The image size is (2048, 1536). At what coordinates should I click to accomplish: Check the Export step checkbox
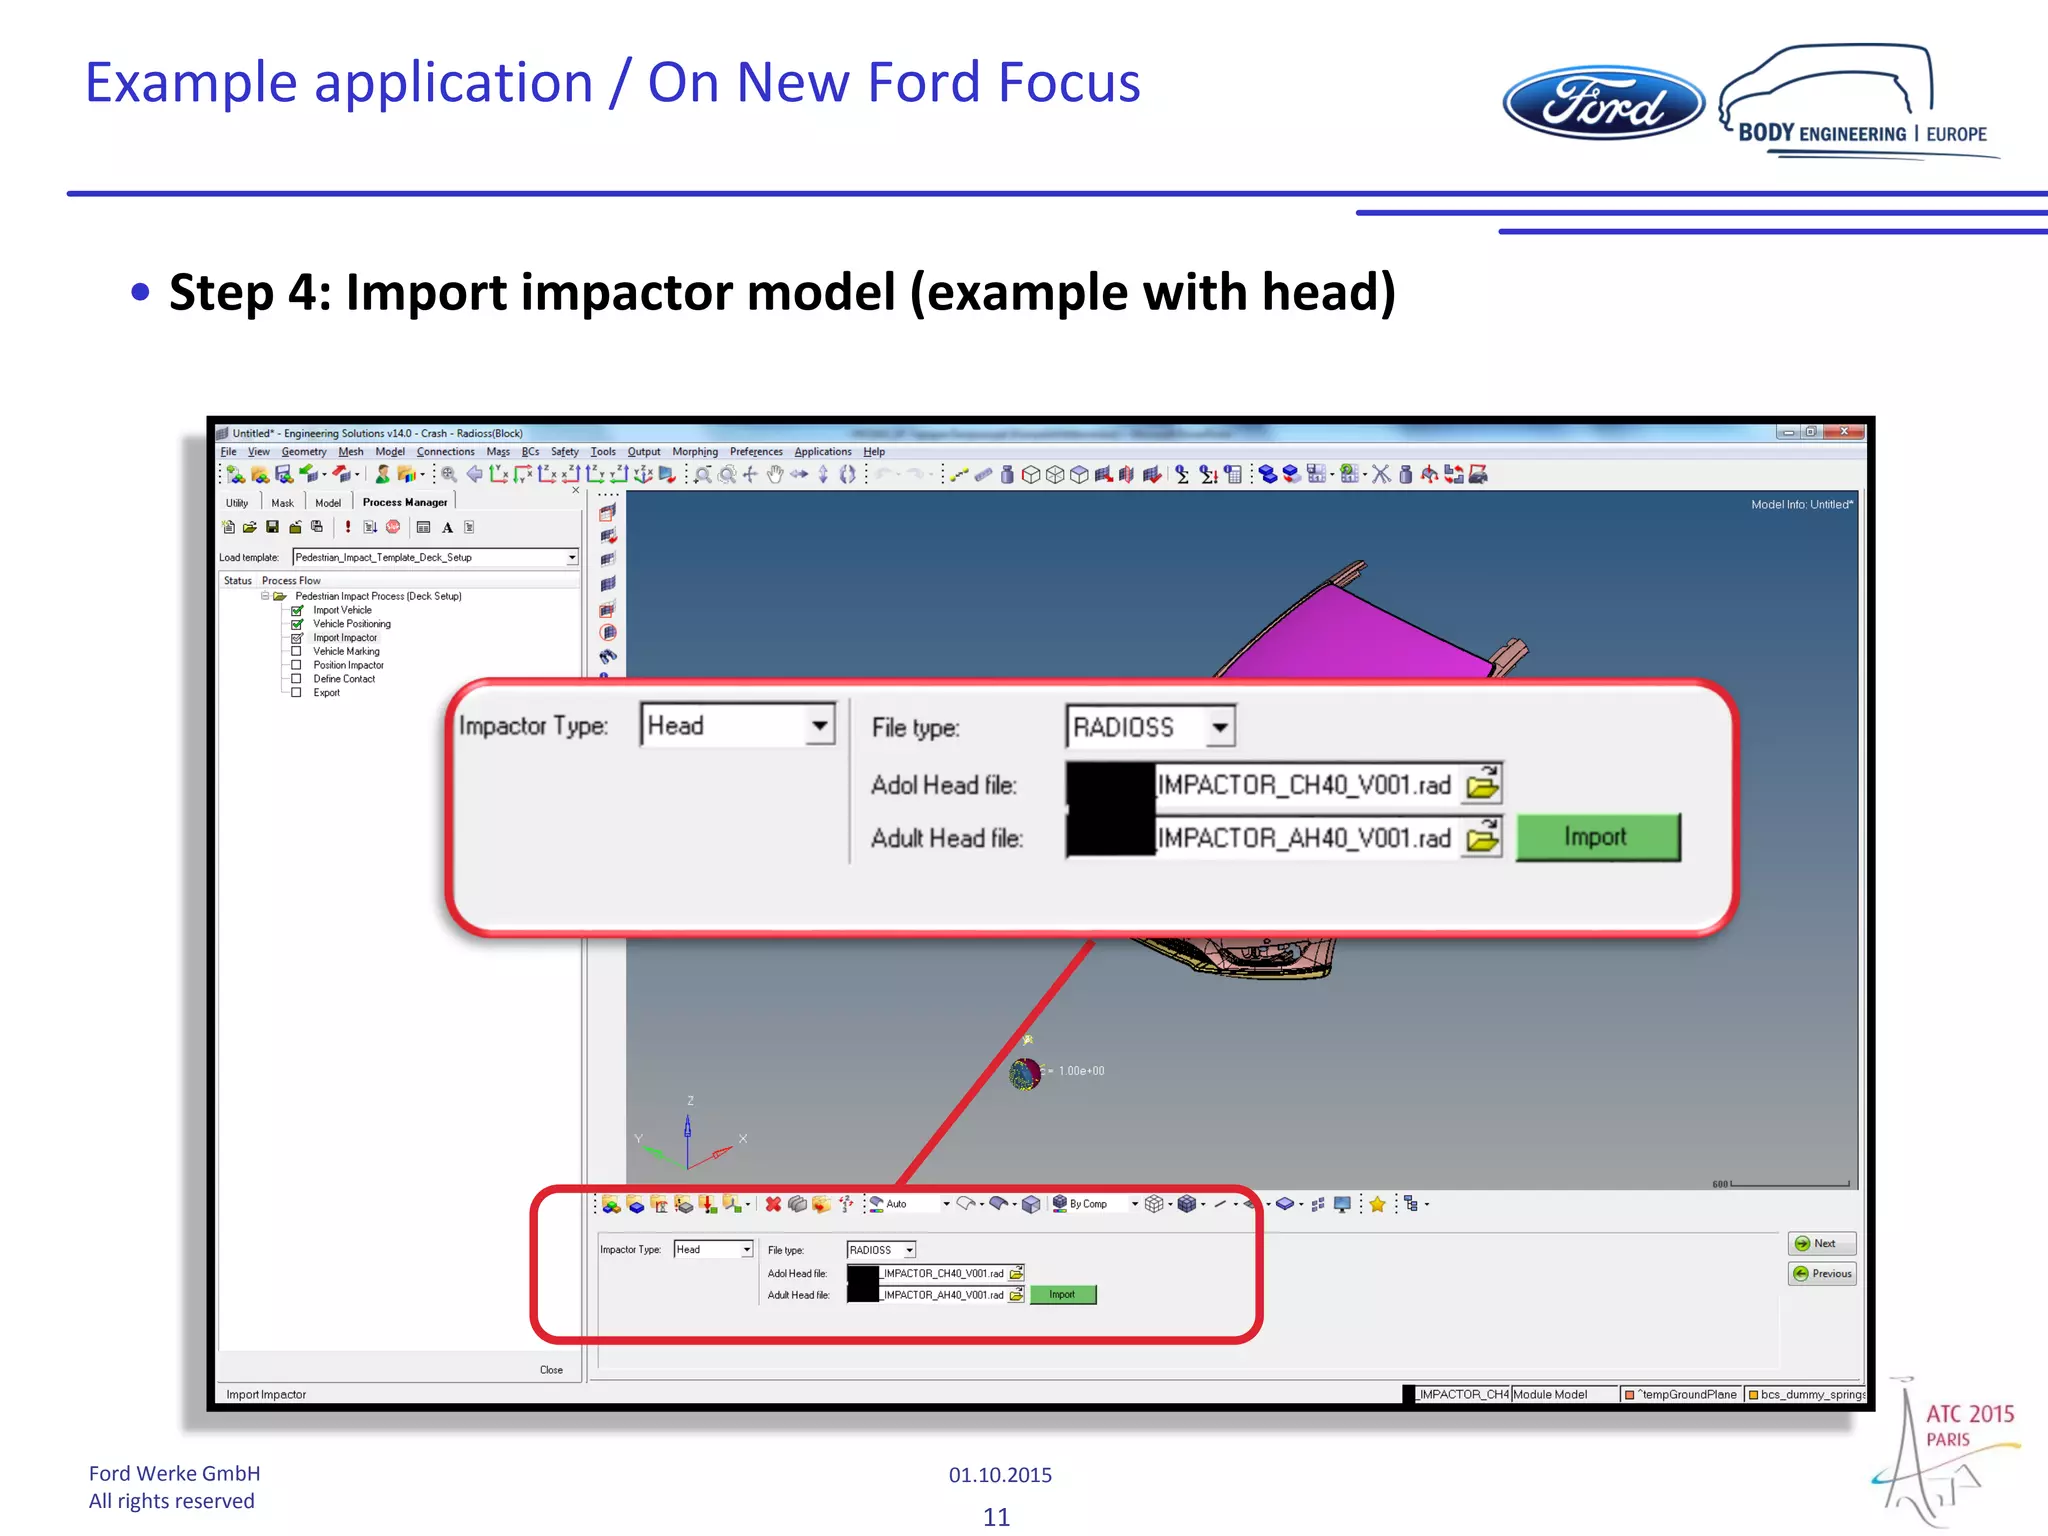[x=297, y=692]
